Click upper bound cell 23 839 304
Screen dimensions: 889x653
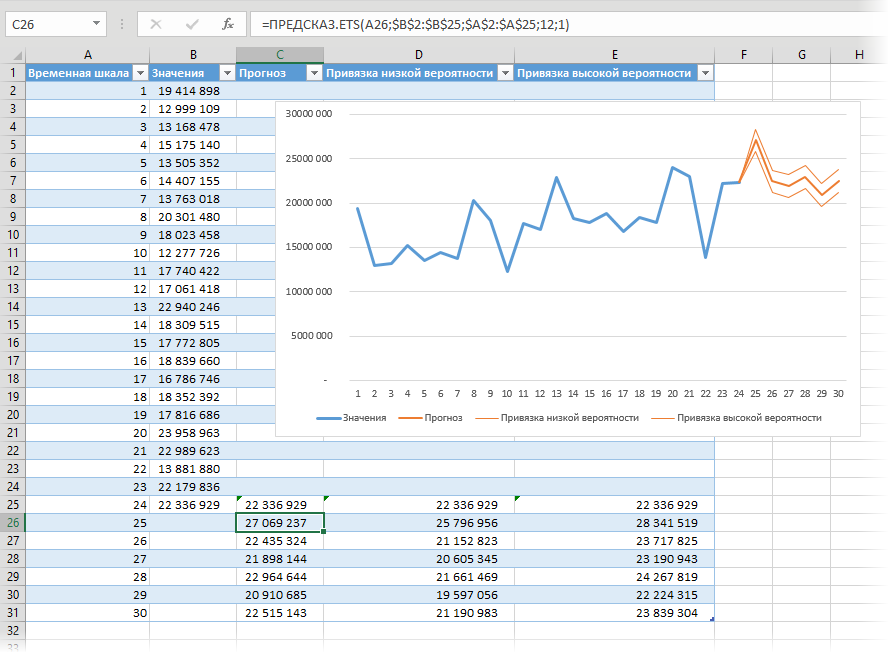point(615,613)
